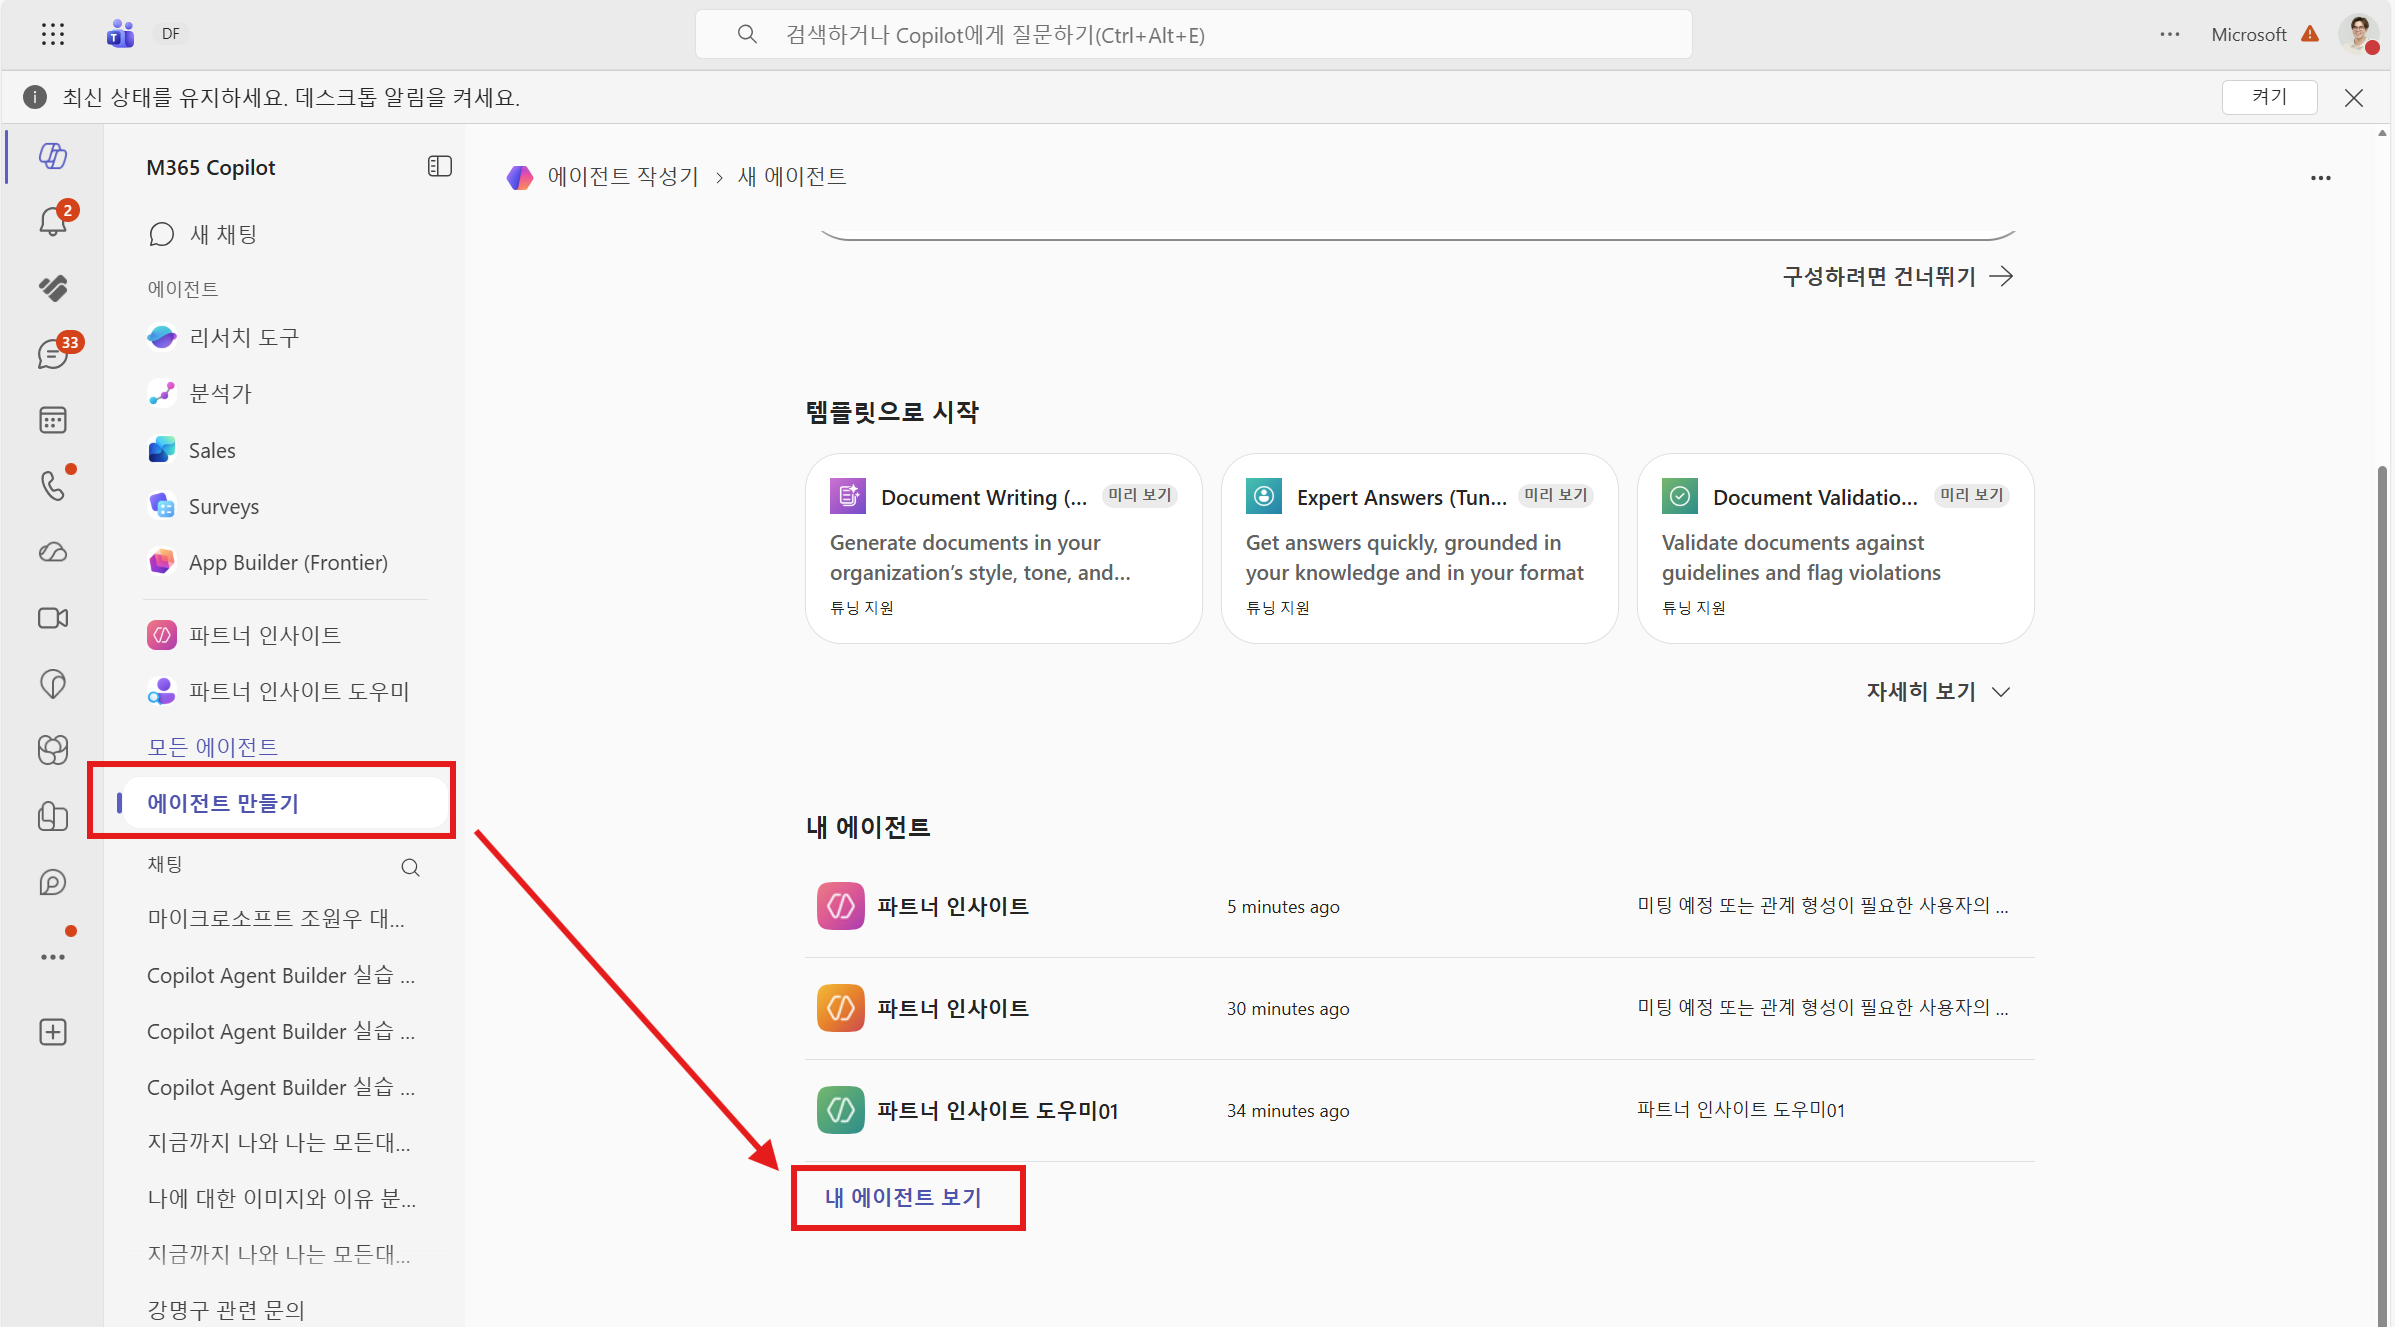This screenshot has height=1327, width=2395.
Task: Click the 켜기 button to enable notifications
Action: point(2269,97)
